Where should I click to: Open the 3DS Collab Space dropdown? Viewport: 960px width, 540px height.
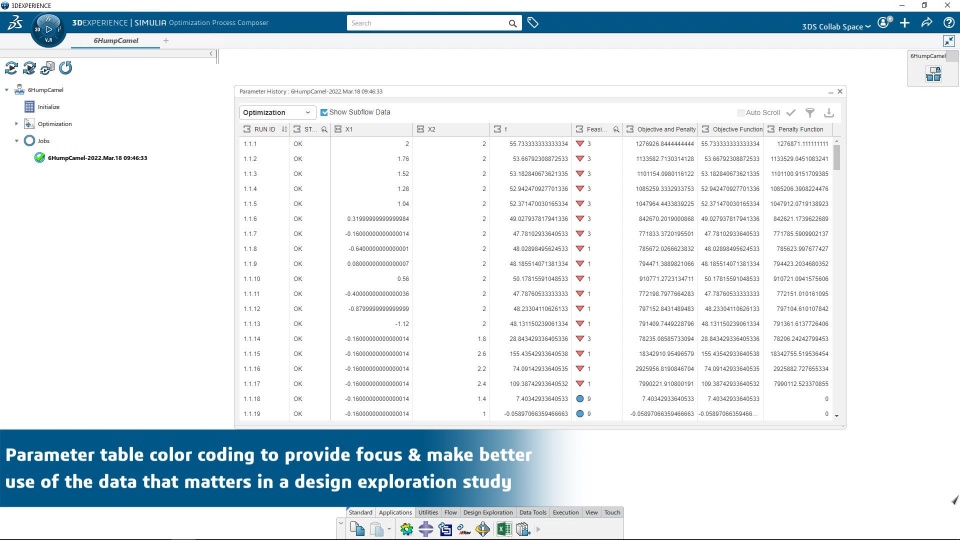point(836,26)
